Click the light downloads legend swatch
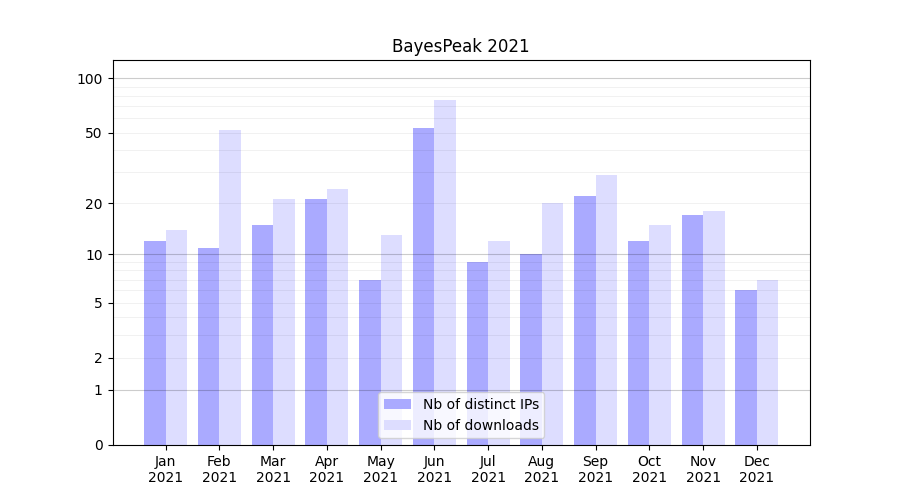 point(397,425)
